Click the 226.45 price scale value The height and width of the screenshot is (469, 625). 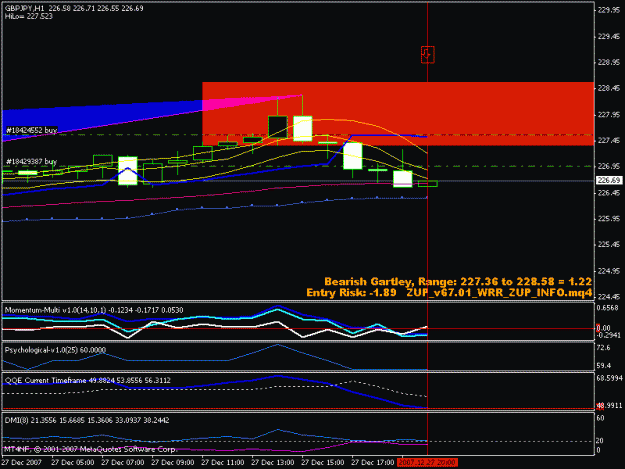point(609,193)
